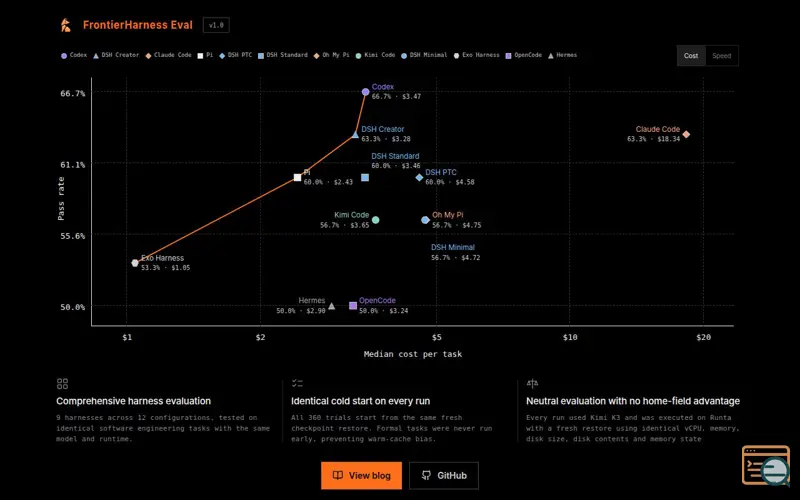Toggle Kimi Code series in legend
Screen dimensions: 800x500
376,55
